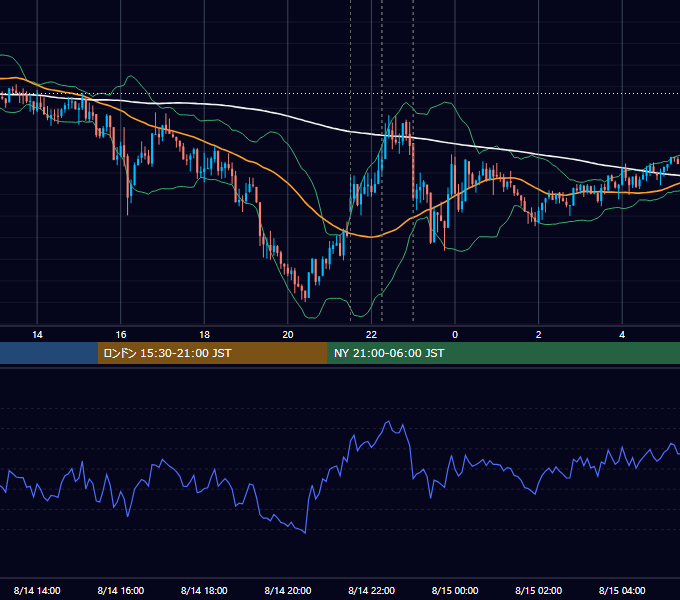Click the 22 hour axis label
680x600 pixels.
pyautogui.click(x=371, y=334)
